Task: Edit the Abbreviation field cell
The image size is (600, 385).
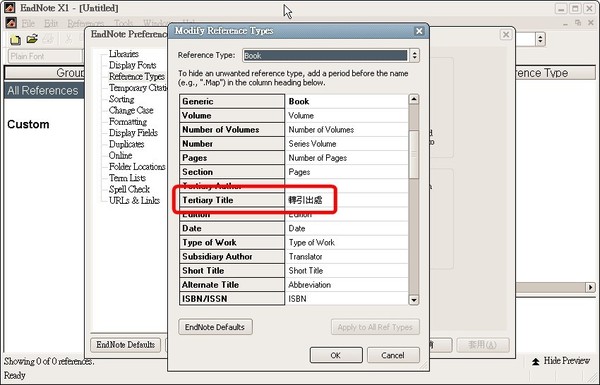Action: coord(347,285)
